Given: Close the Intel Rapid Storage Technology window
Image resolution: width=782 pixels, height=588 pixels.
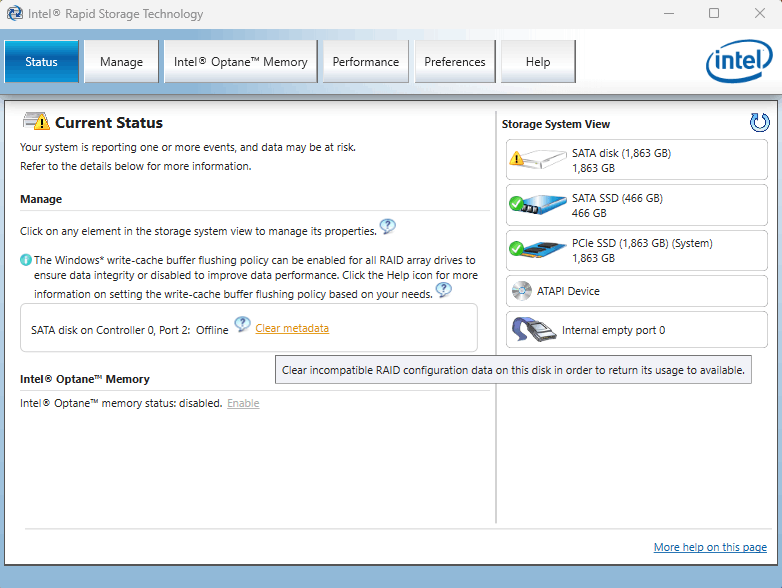Looking at the screenshot, I should point(760,13).
